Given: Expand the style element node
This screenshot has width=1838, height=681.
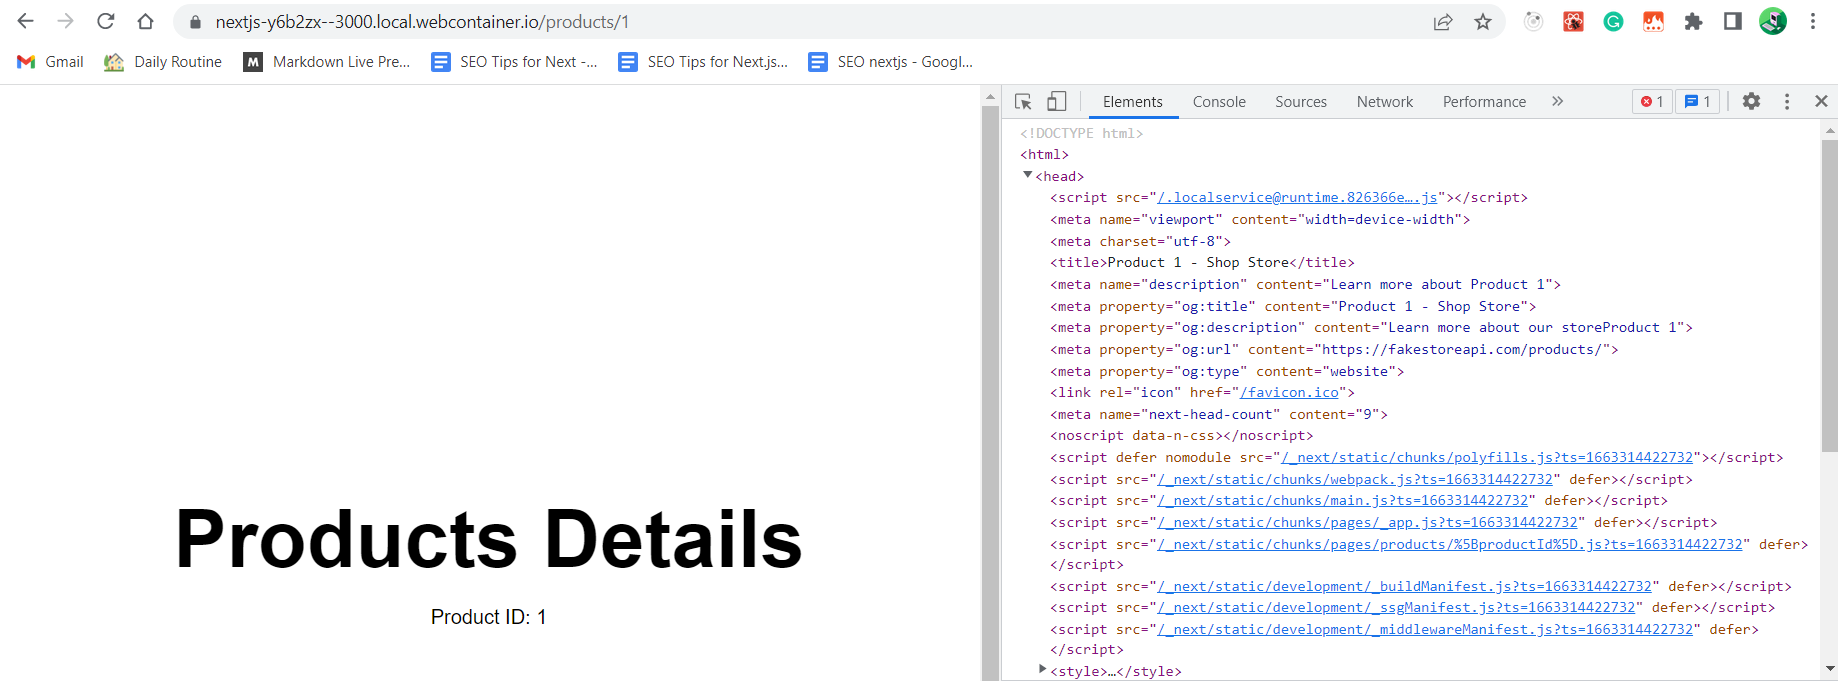Looking at the screenshot, I should [1042, 670].
